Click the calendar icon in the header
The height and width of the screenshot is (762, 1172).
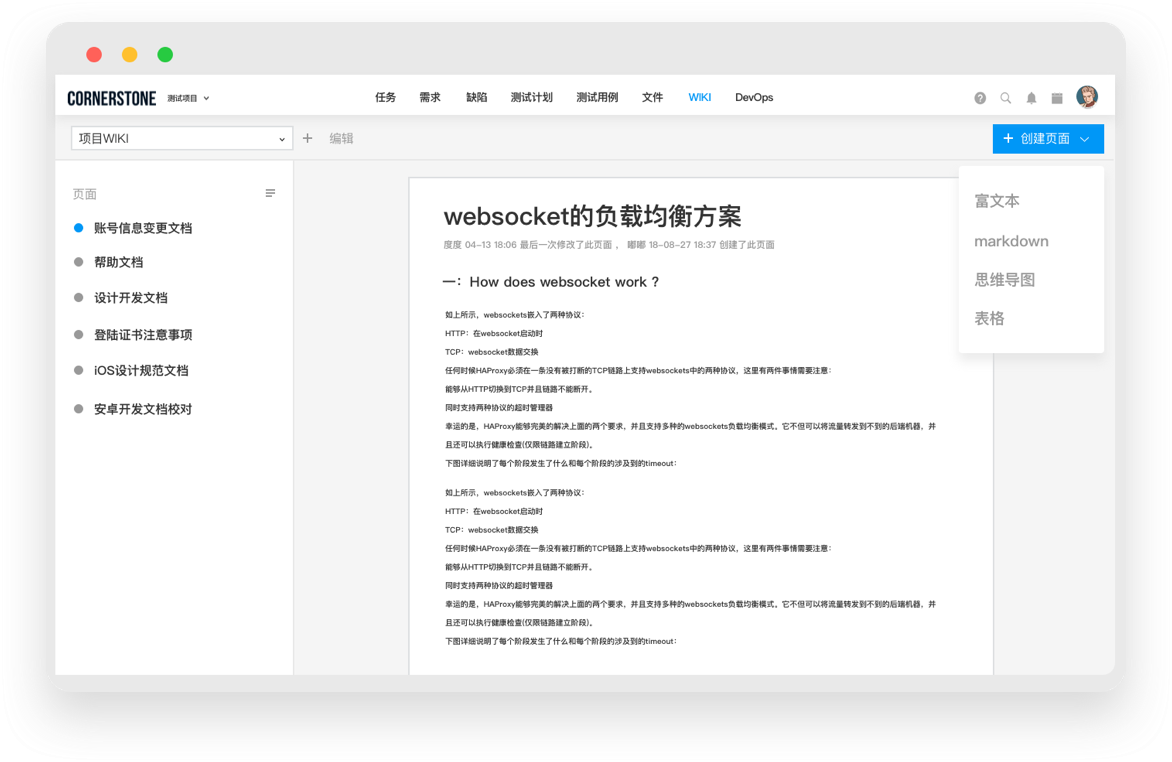pyautogui.click(x=1056, y=98)
